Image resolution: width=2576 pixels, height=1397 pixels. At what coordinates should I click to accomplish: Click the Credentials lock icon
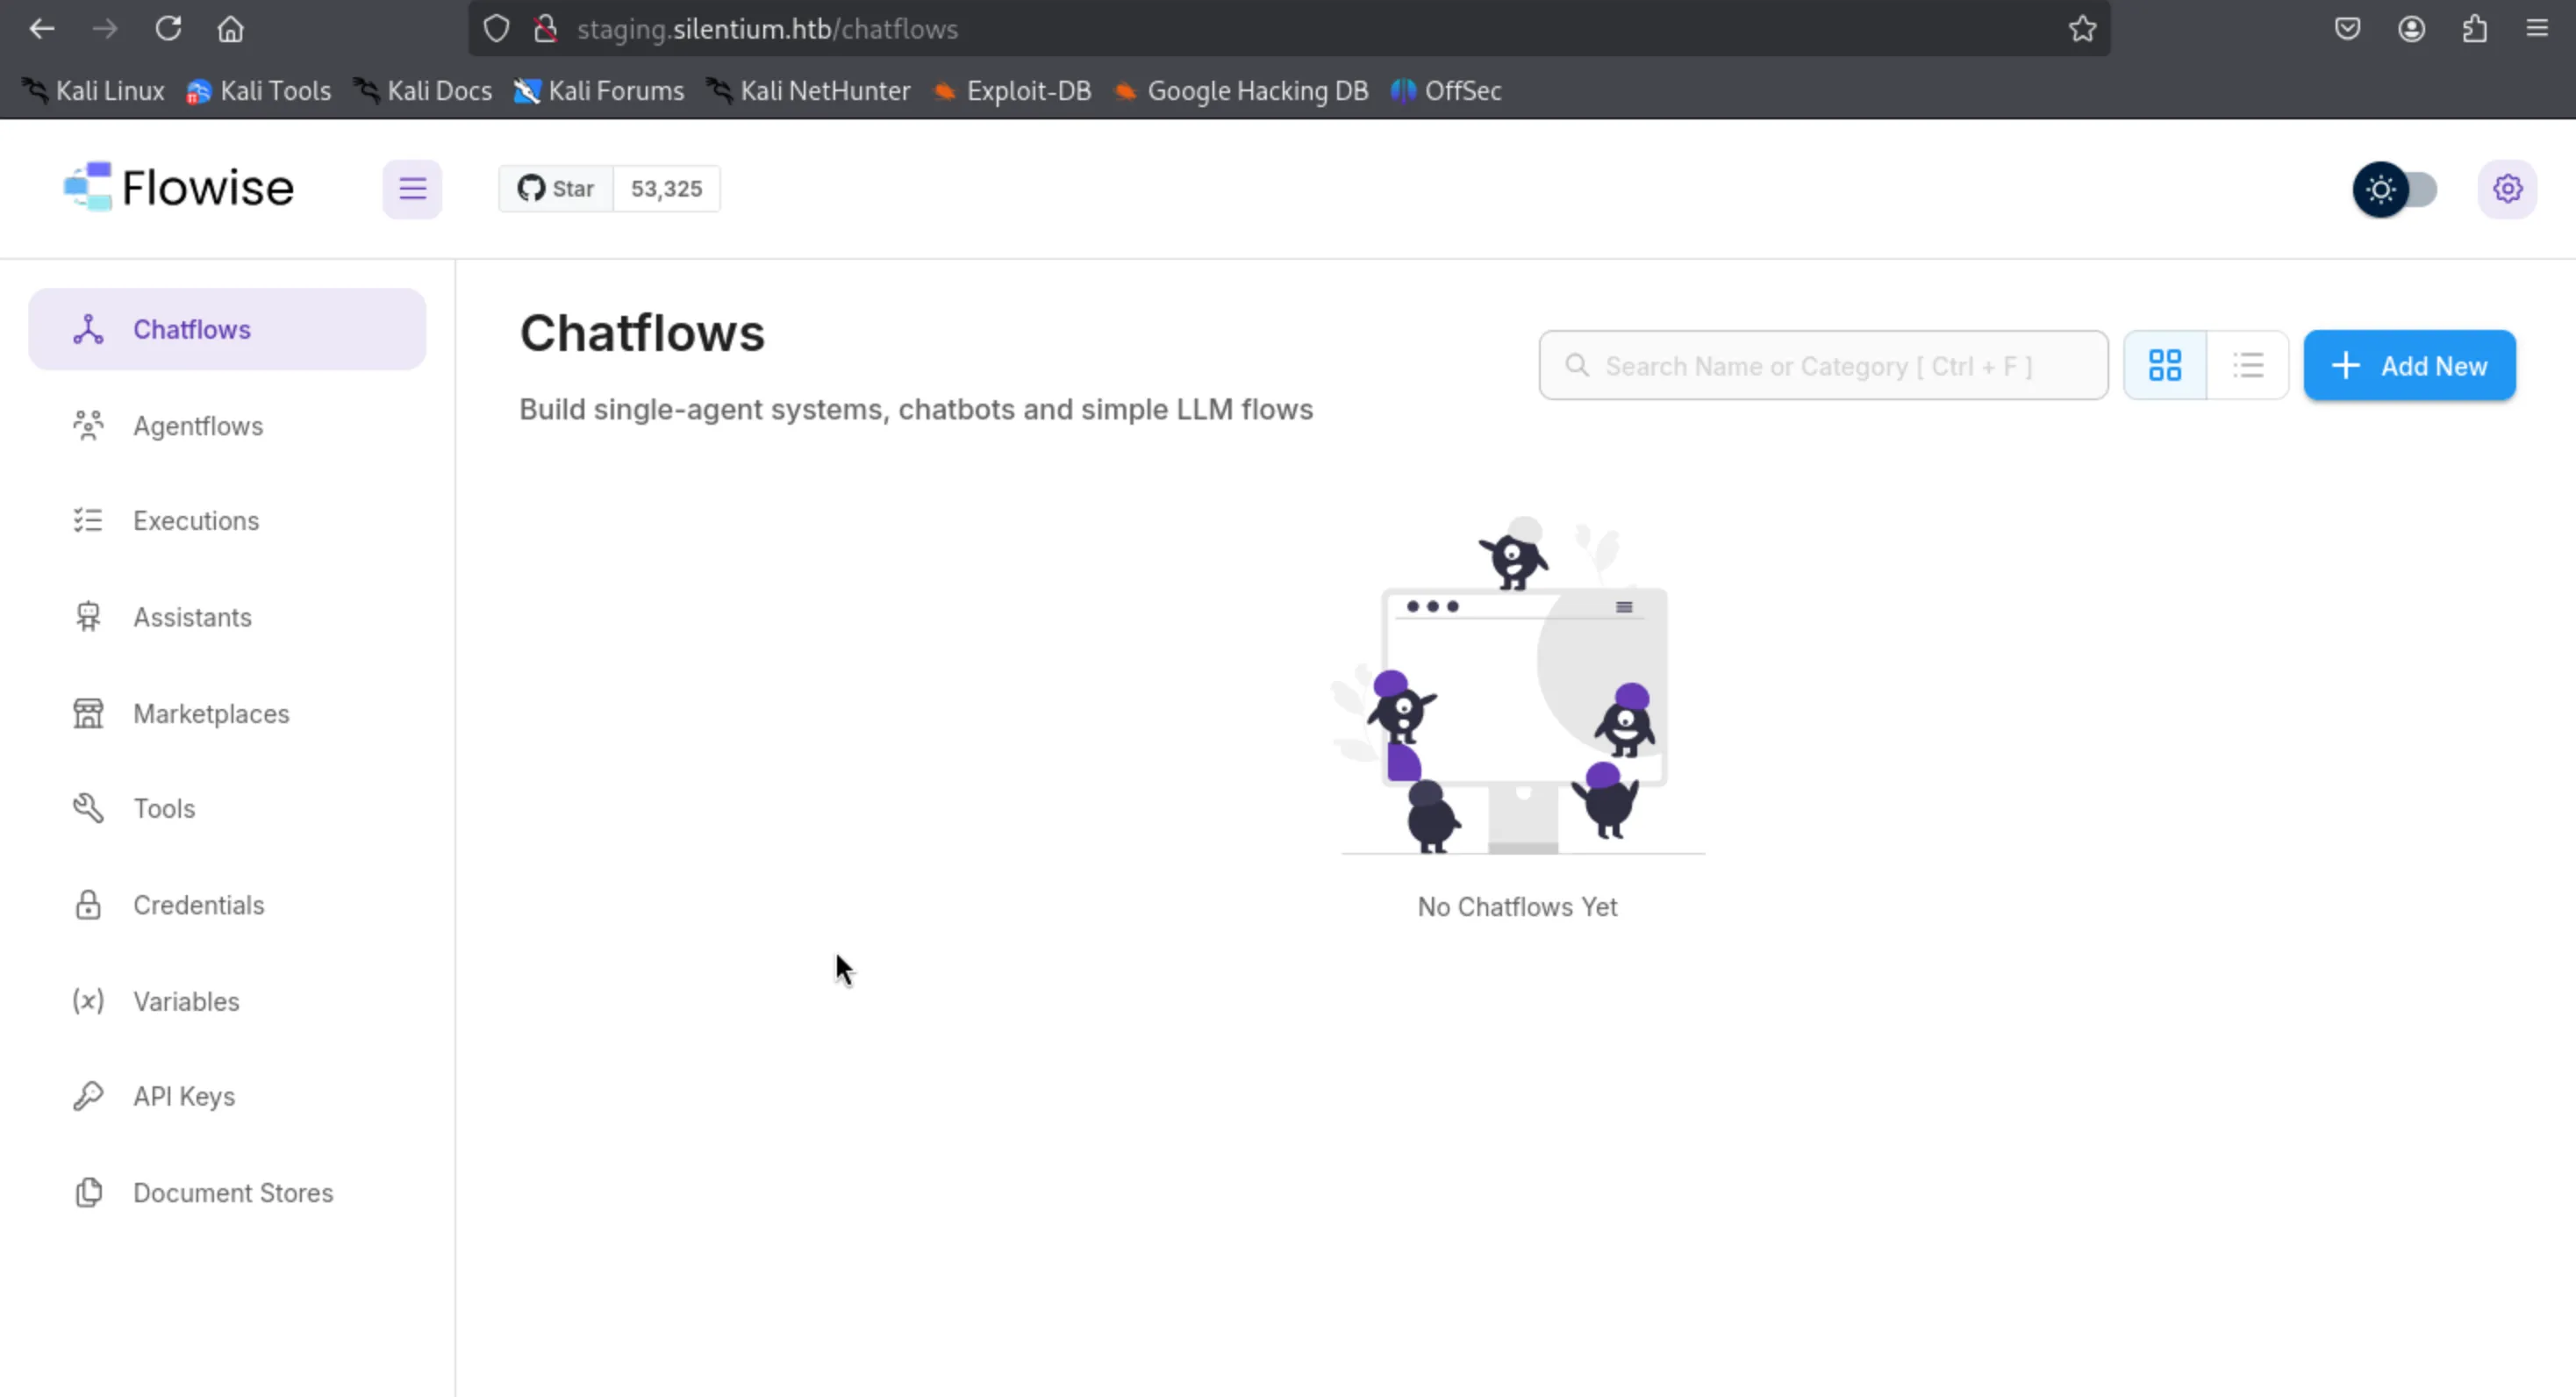pyautogui.click(x=88, y=905)
